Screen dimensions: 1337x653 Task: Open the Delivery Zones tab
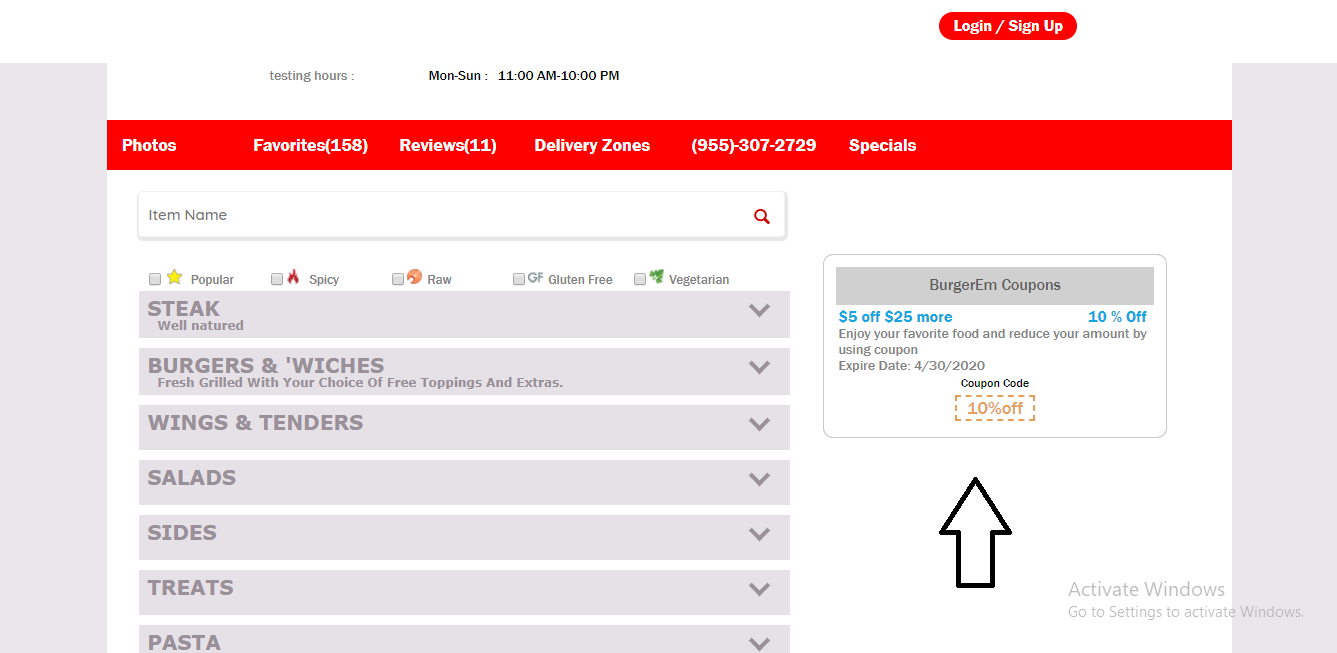click(x=592, y=145)
